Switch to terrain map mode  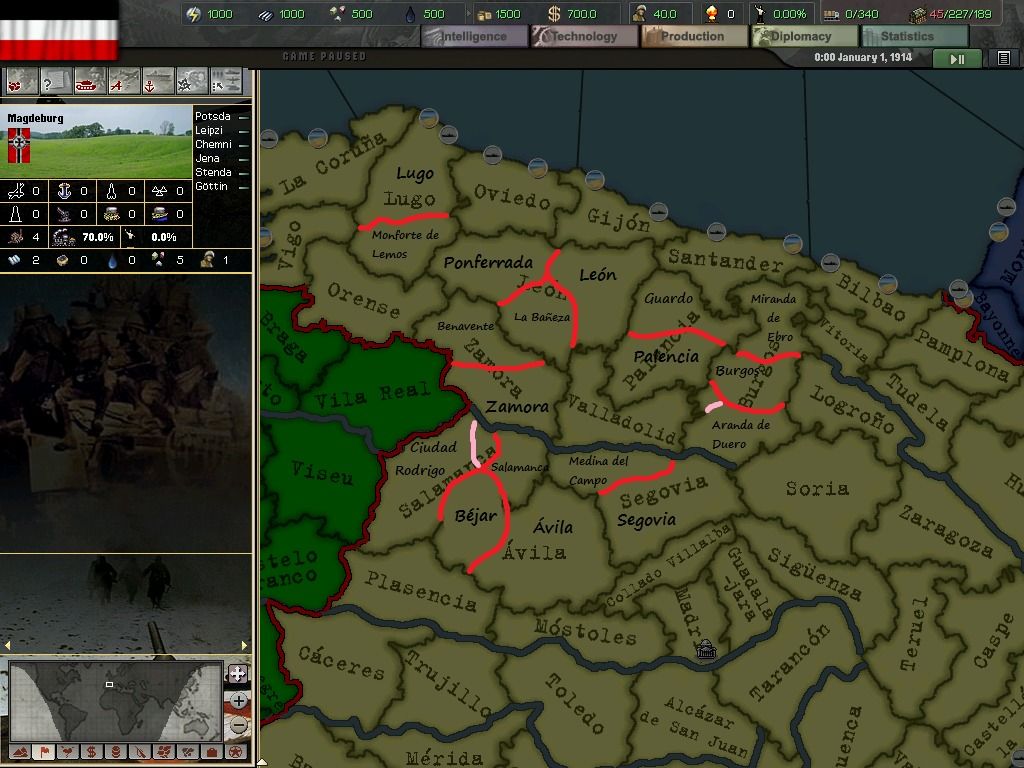pos(20,752)
